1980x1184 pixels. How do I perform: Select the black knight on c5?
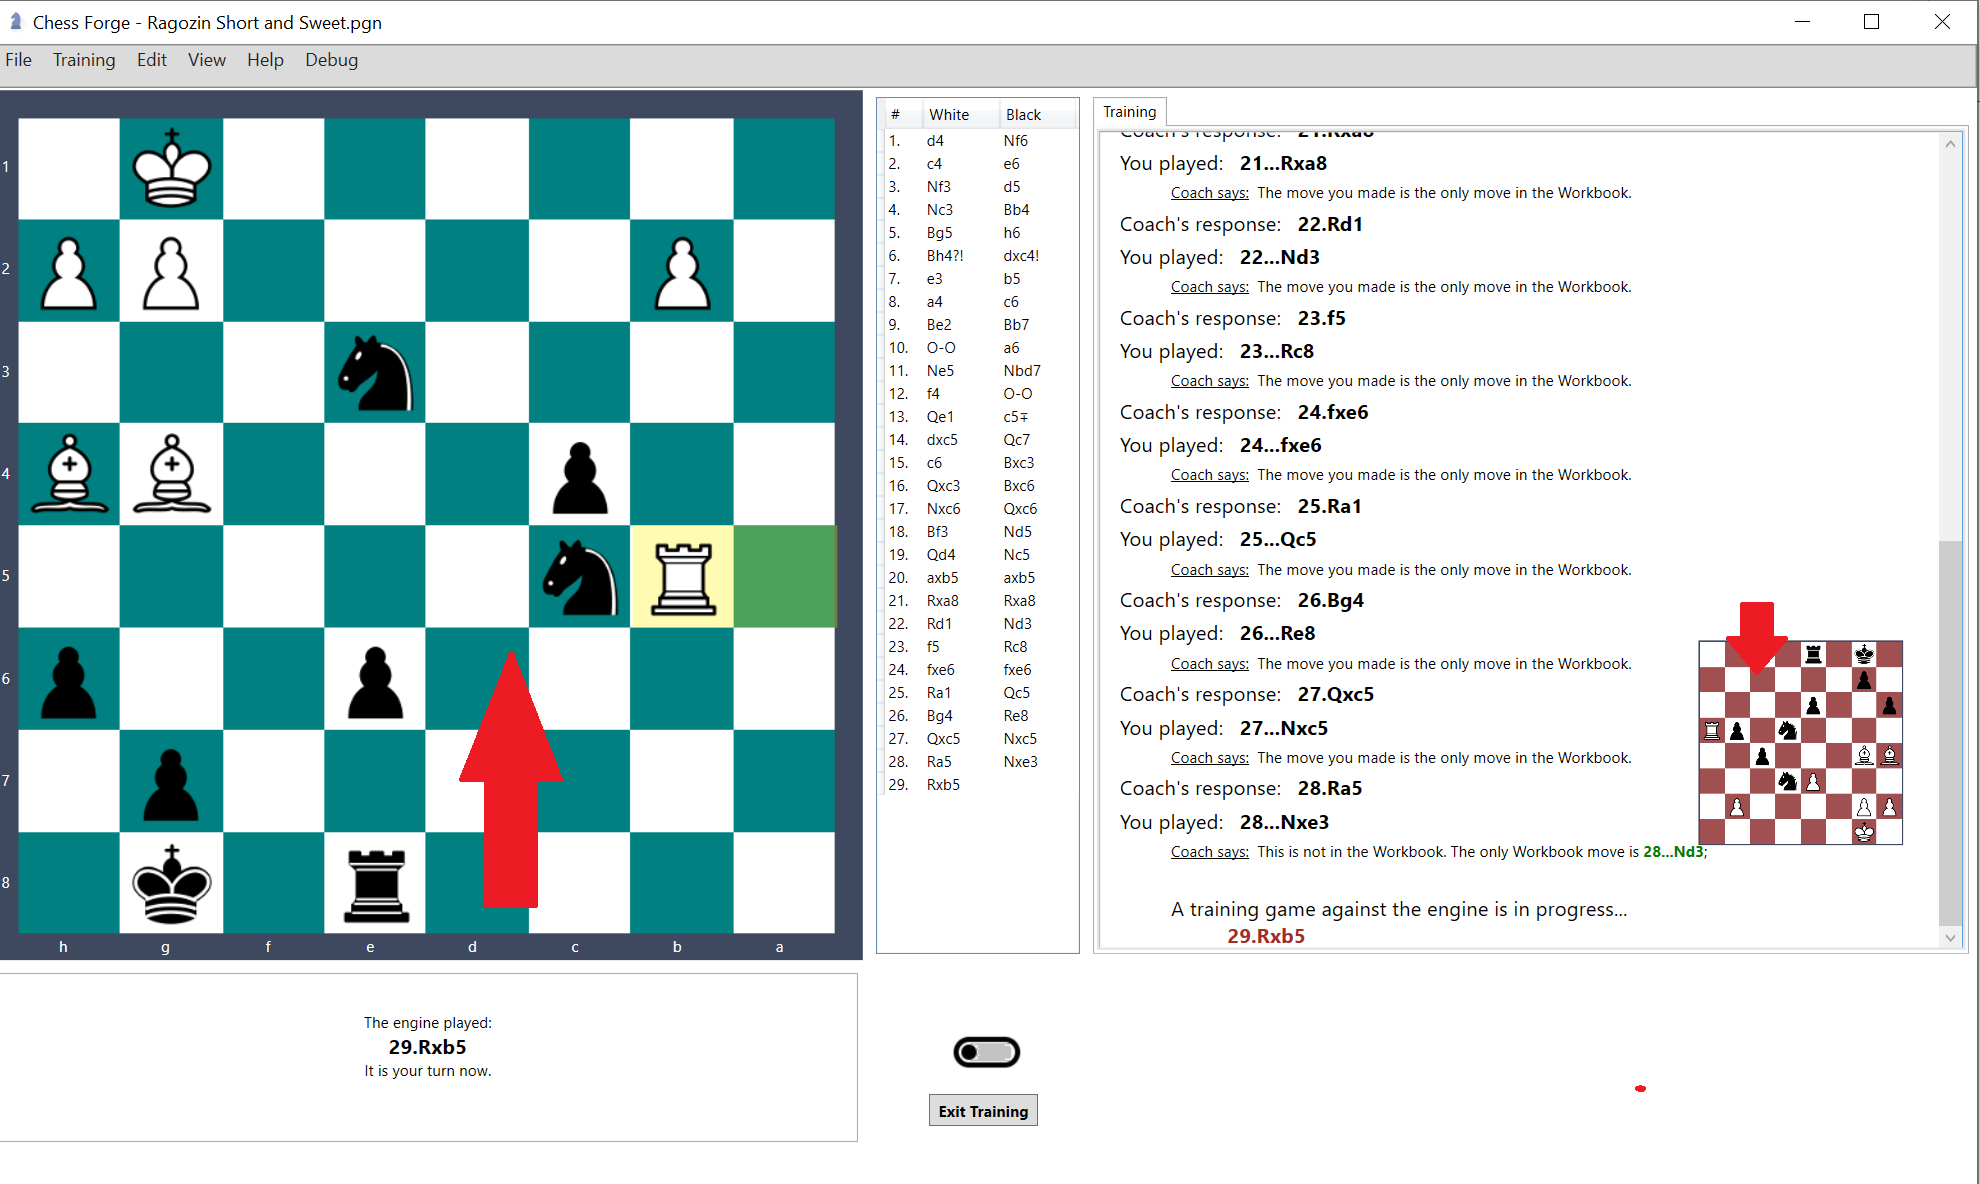pos(580,577)
